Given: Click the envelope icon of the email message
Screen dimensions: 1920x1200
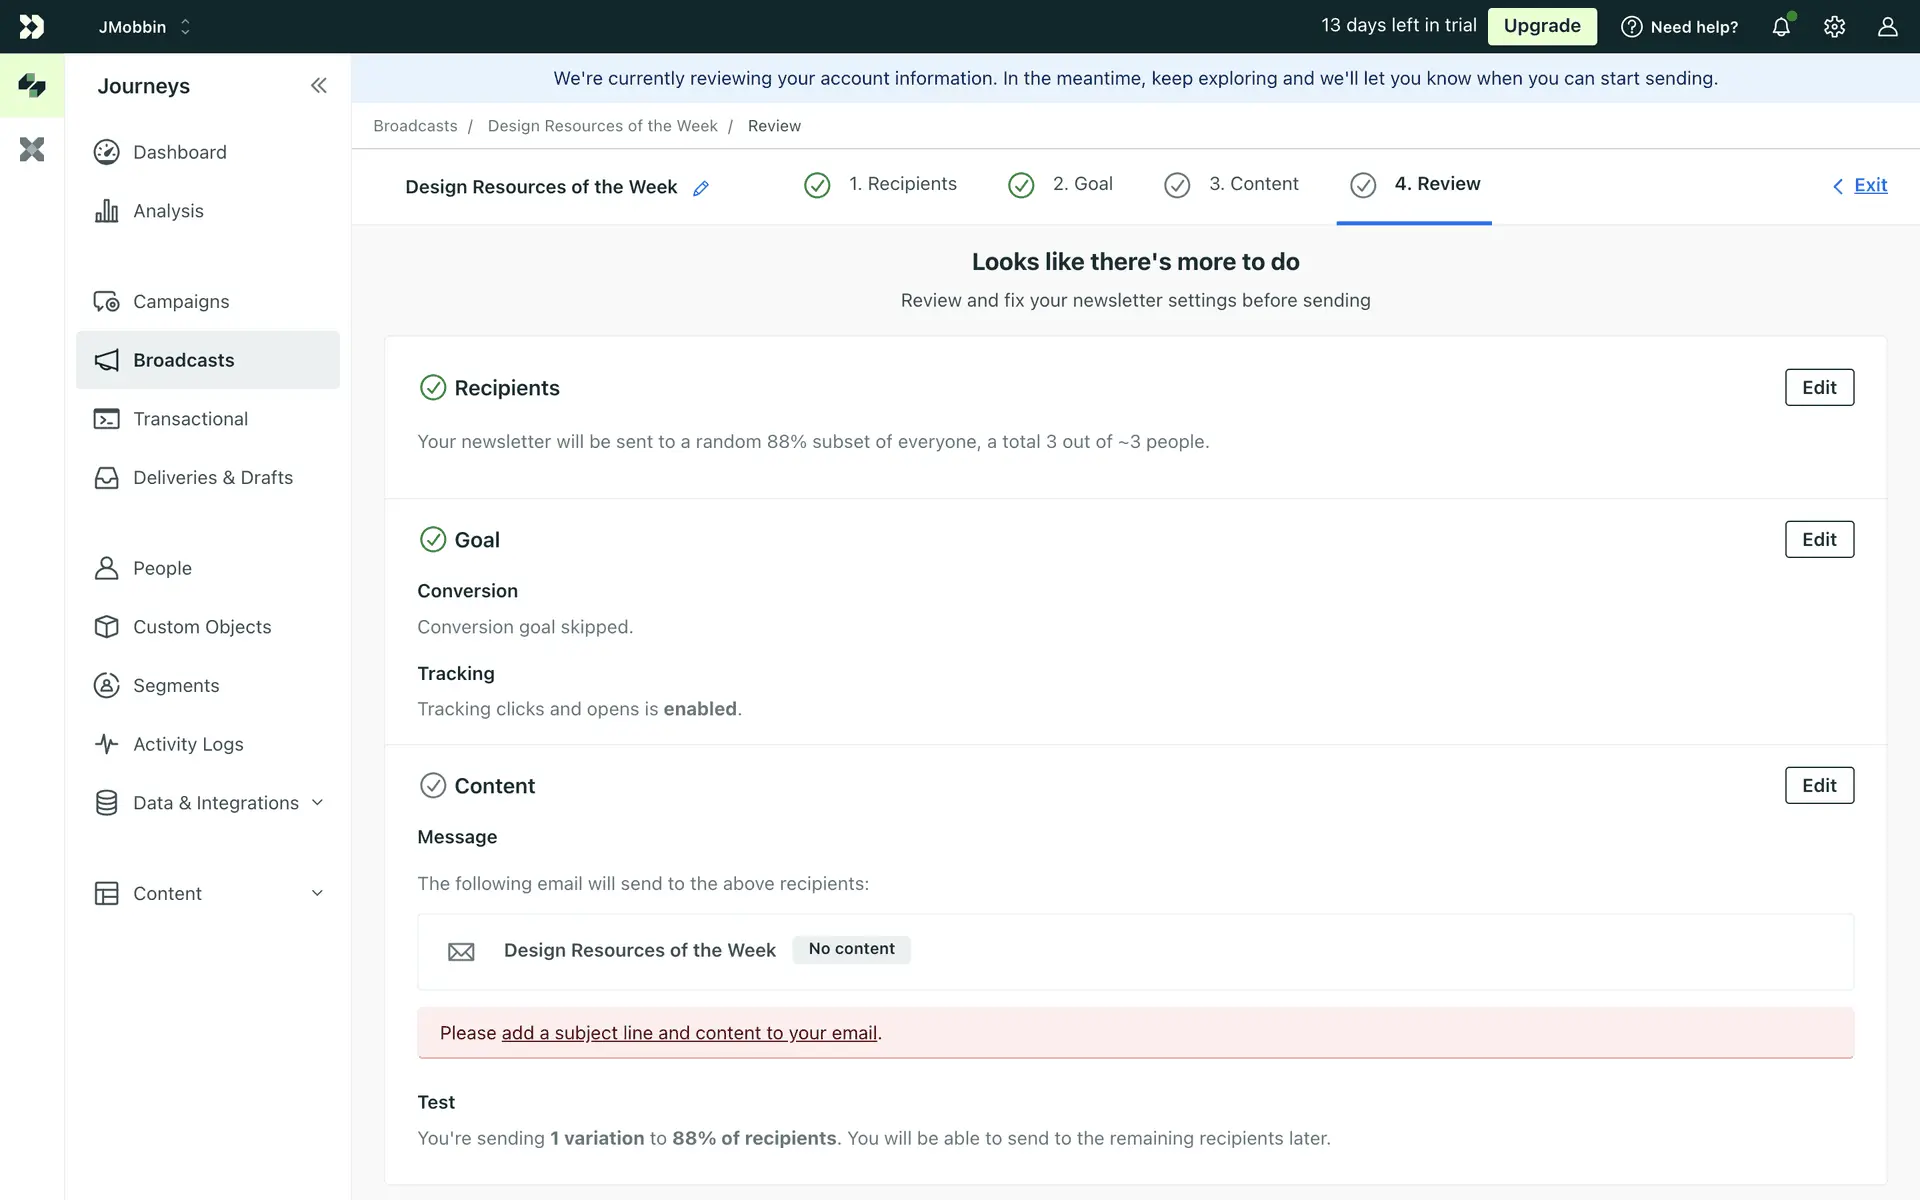Looking at the screenshot, I should [x=461, y=951].
